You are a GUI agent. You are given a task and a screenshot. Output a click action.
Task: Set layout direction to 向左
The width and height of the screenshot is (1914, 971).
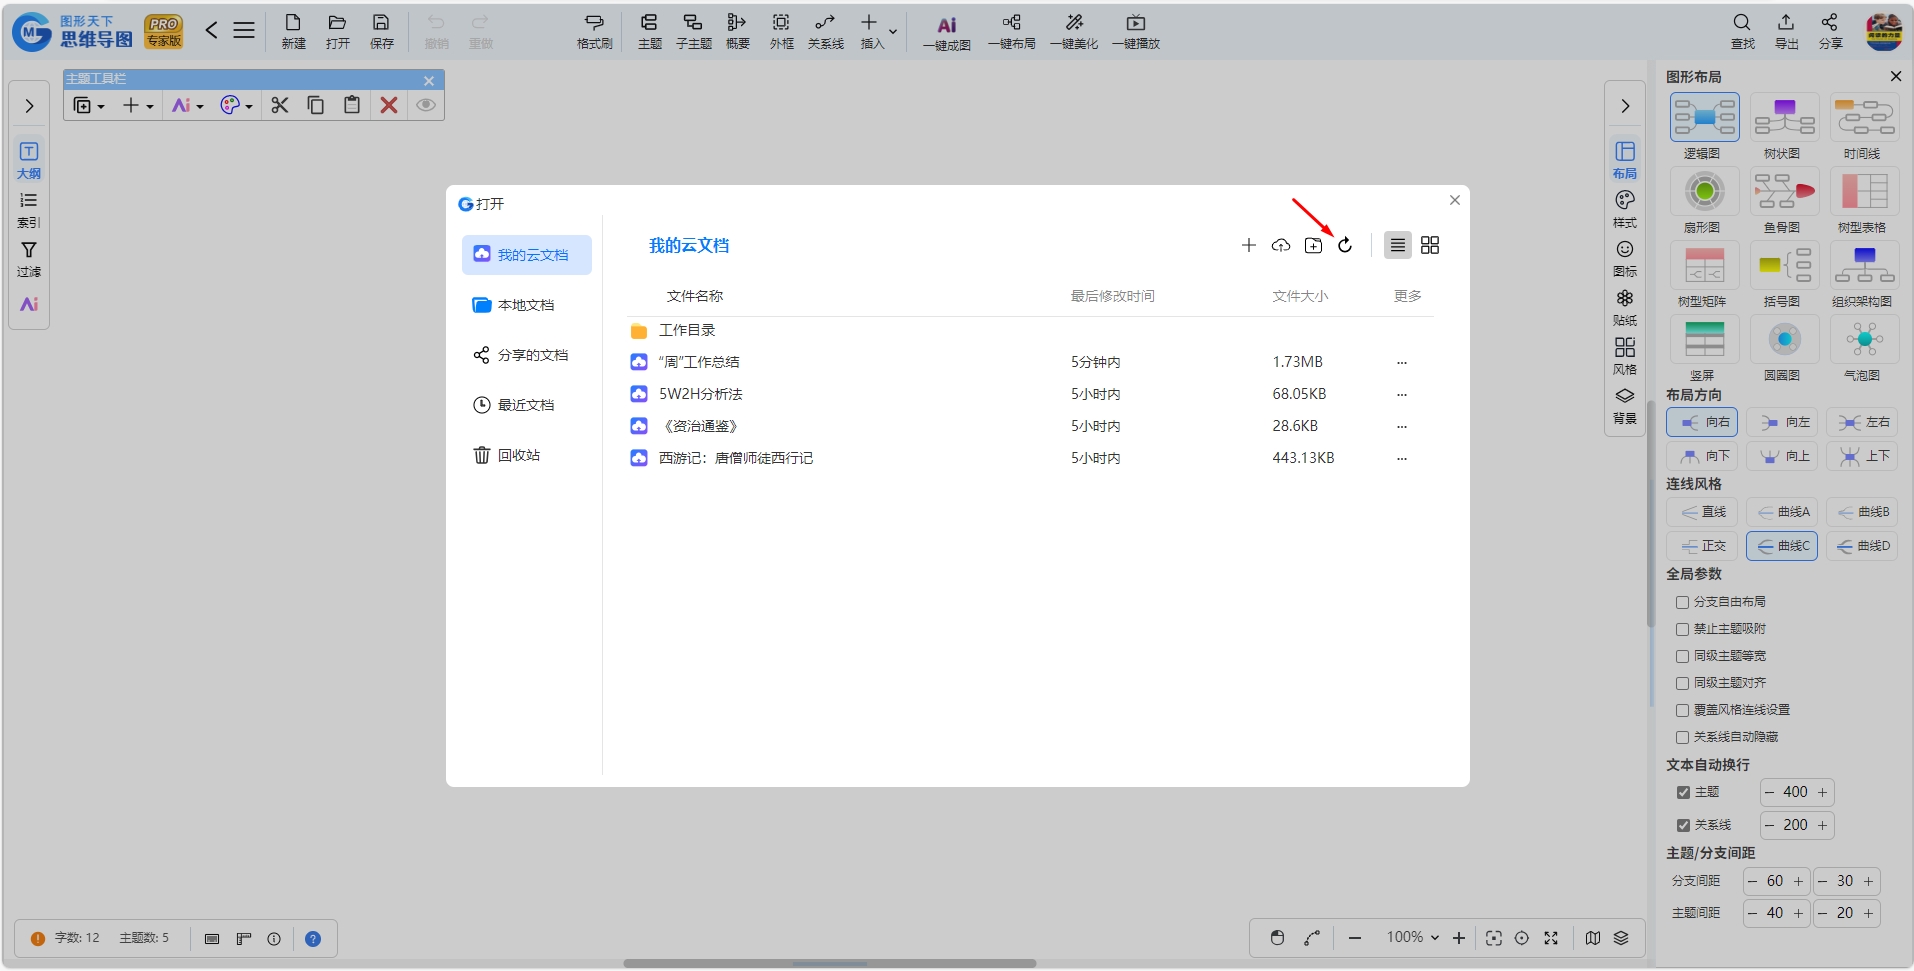pos(1782,422)
